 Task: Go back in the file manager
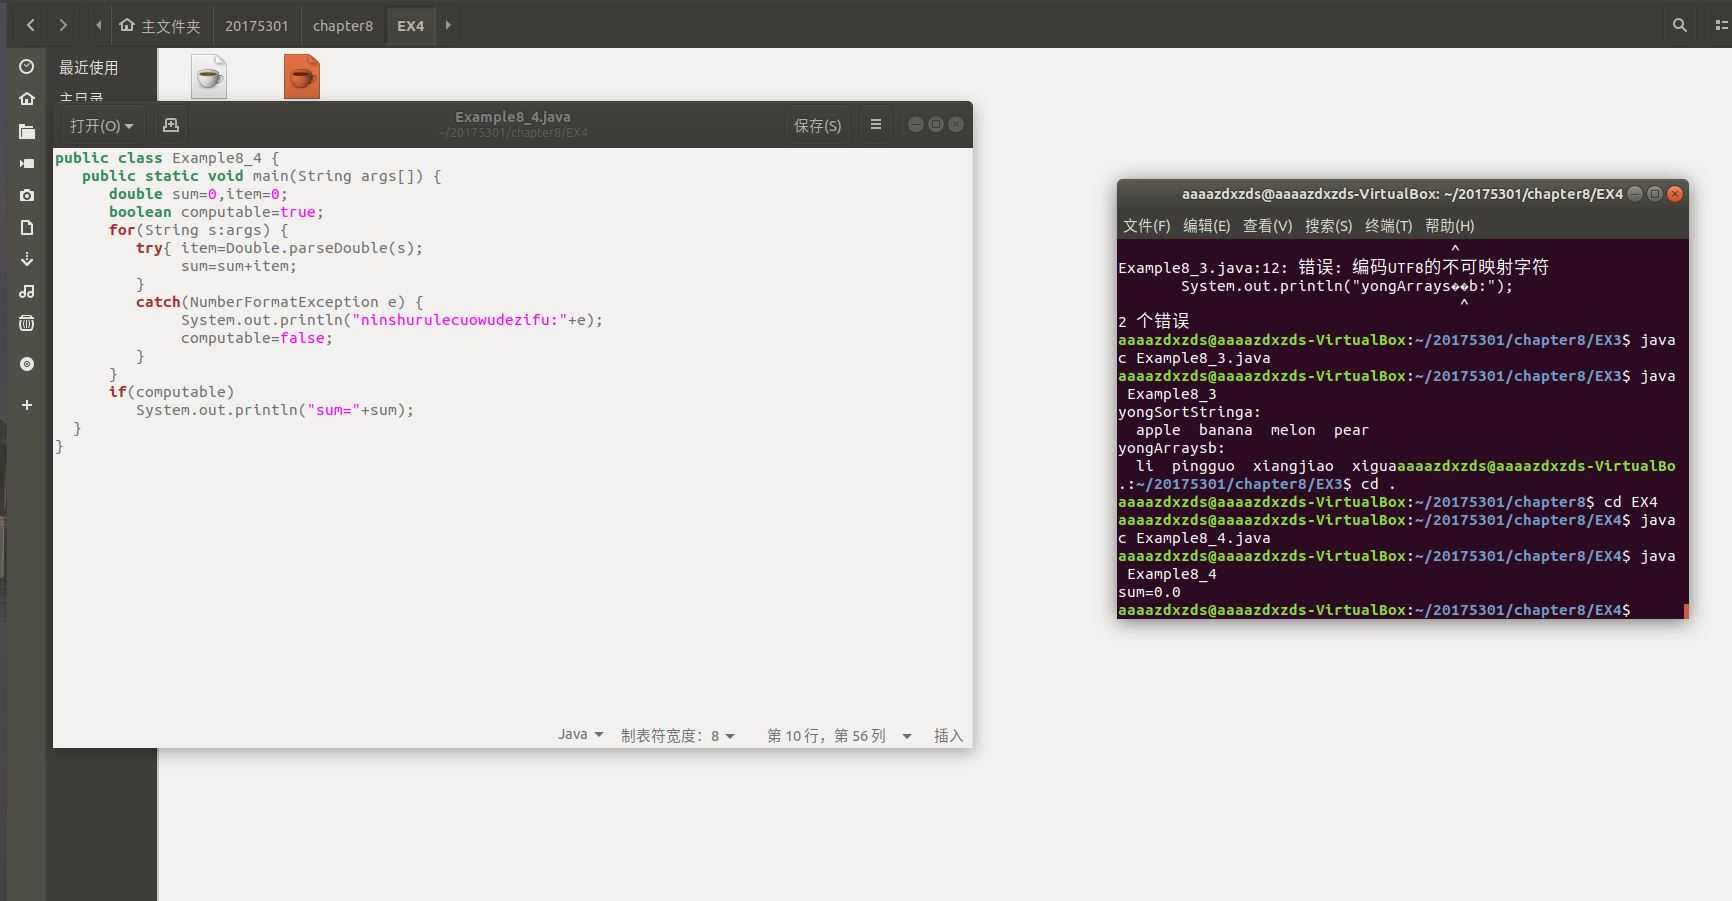click(x=31, y=25)
